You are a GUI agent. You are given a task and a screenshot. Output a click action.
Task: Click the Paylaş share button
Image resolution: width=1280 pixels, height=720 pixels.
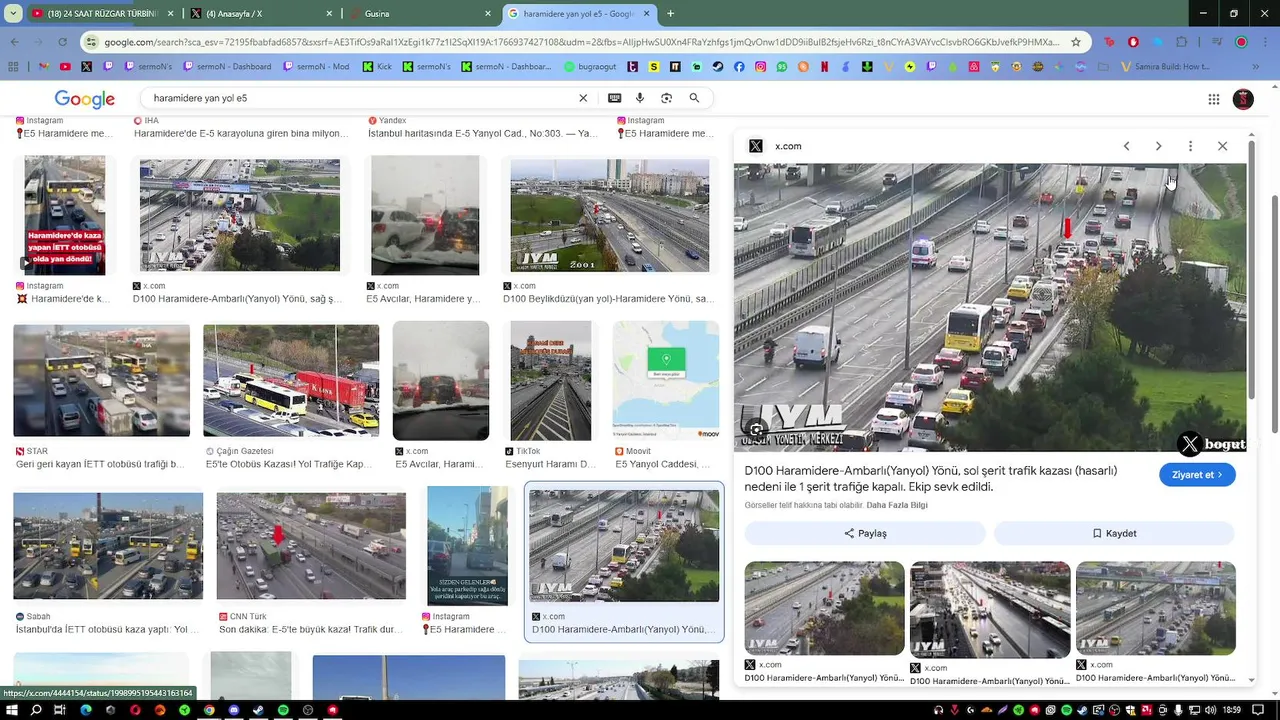click(x=865, y=533)
